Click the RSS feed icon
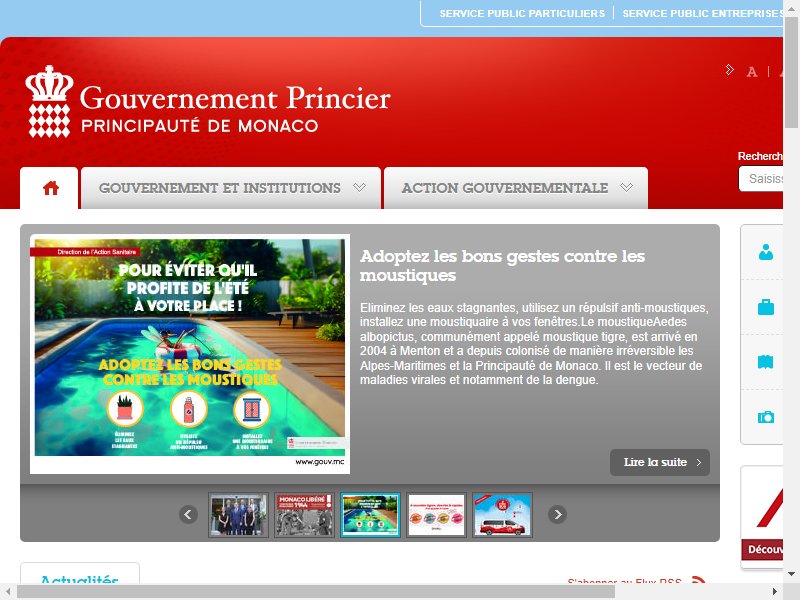The image size is (800, 600). pos(698,580)
